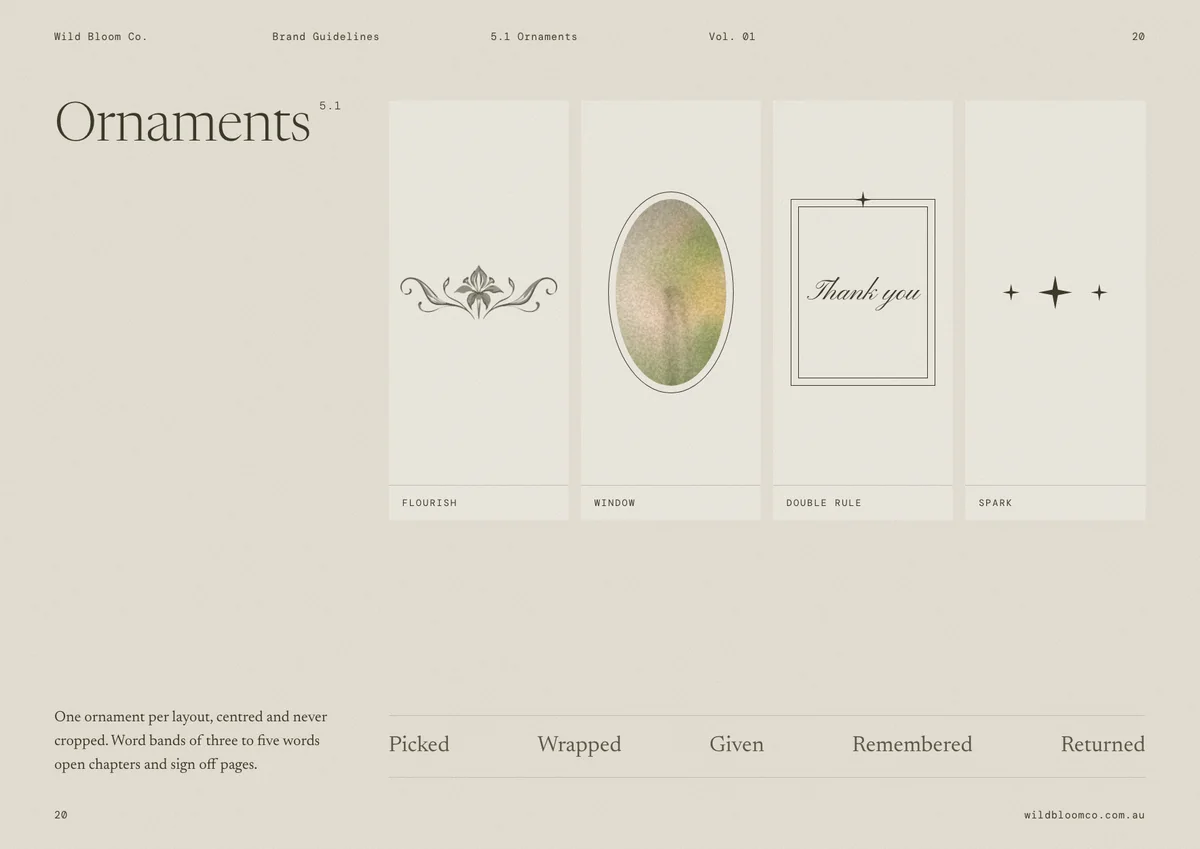Viewport: 1200px width, 849px height.
Task: Click page number 20 at top right
Action: pyautogui.click(x=1138, y=37)
